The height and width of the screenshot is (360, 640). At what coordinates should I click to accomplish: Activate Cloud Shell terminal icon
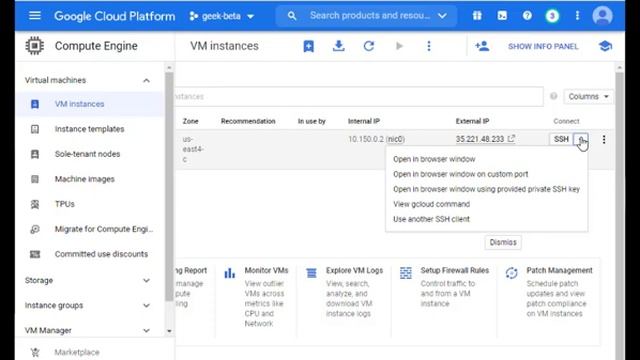click(502, 16)
